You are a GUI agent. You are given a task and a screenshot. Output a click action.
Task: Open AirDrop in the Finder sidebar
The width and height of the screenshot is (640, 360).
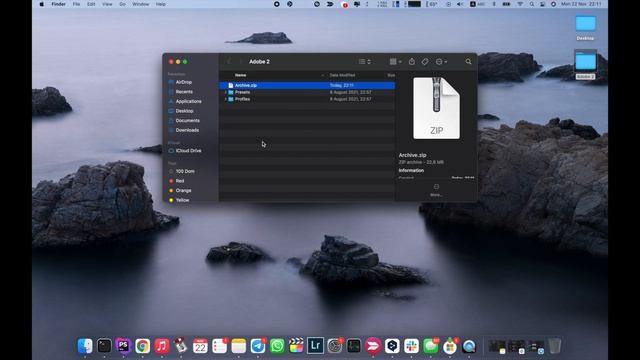coord(183,82)
